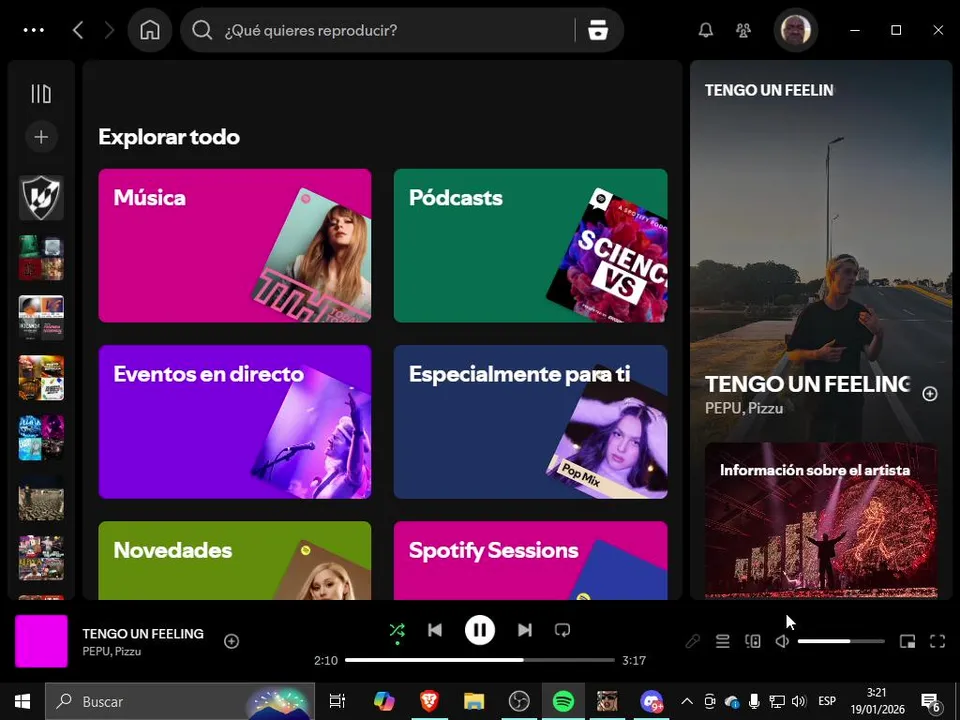Screen dimensions: 960x720
Task: Open the TENGO UN FEELING title in player bar
Action: point(143,634)
